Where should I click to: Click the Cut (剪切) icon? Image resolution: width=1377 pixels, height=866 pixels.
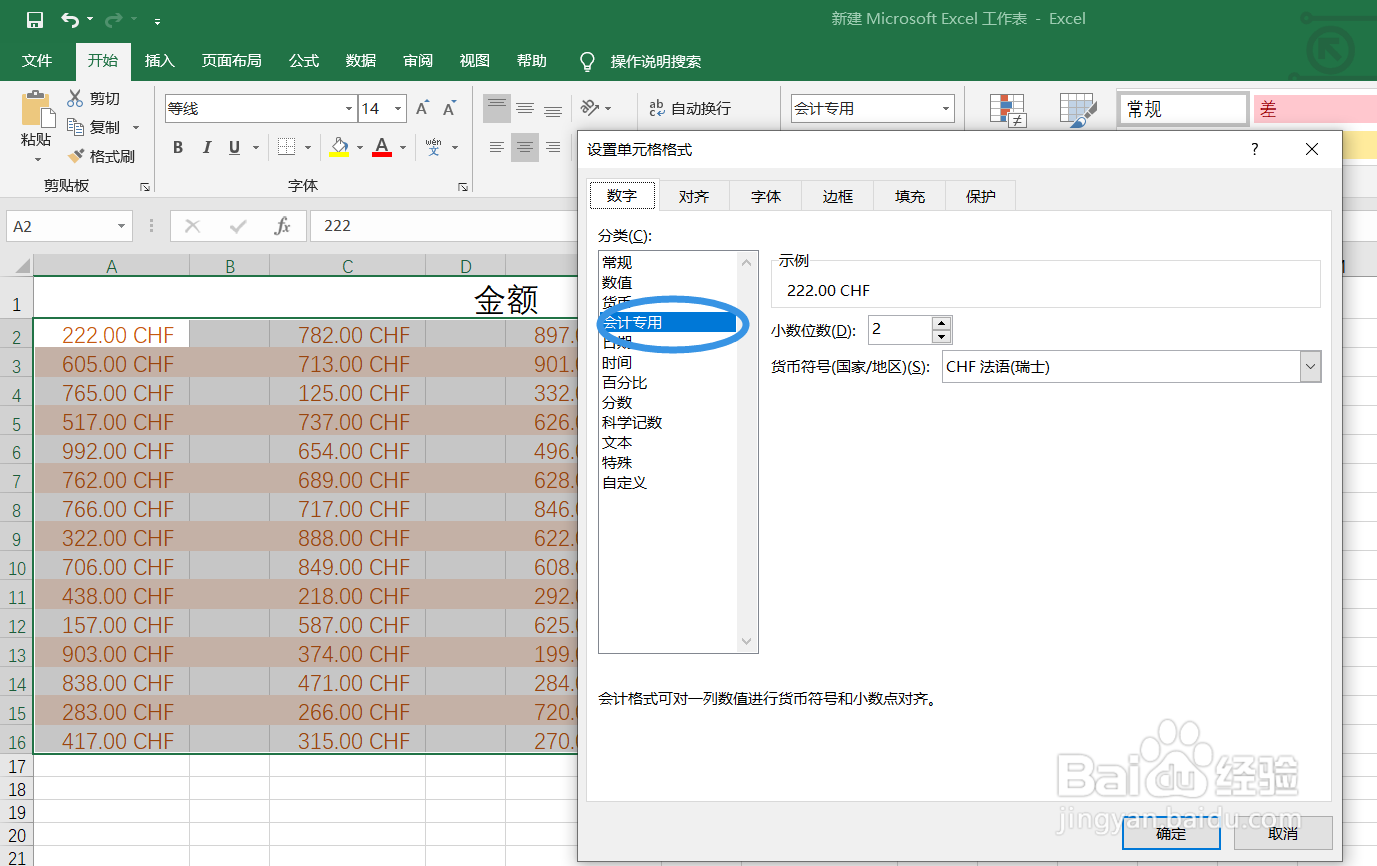(x=76, y=98)
